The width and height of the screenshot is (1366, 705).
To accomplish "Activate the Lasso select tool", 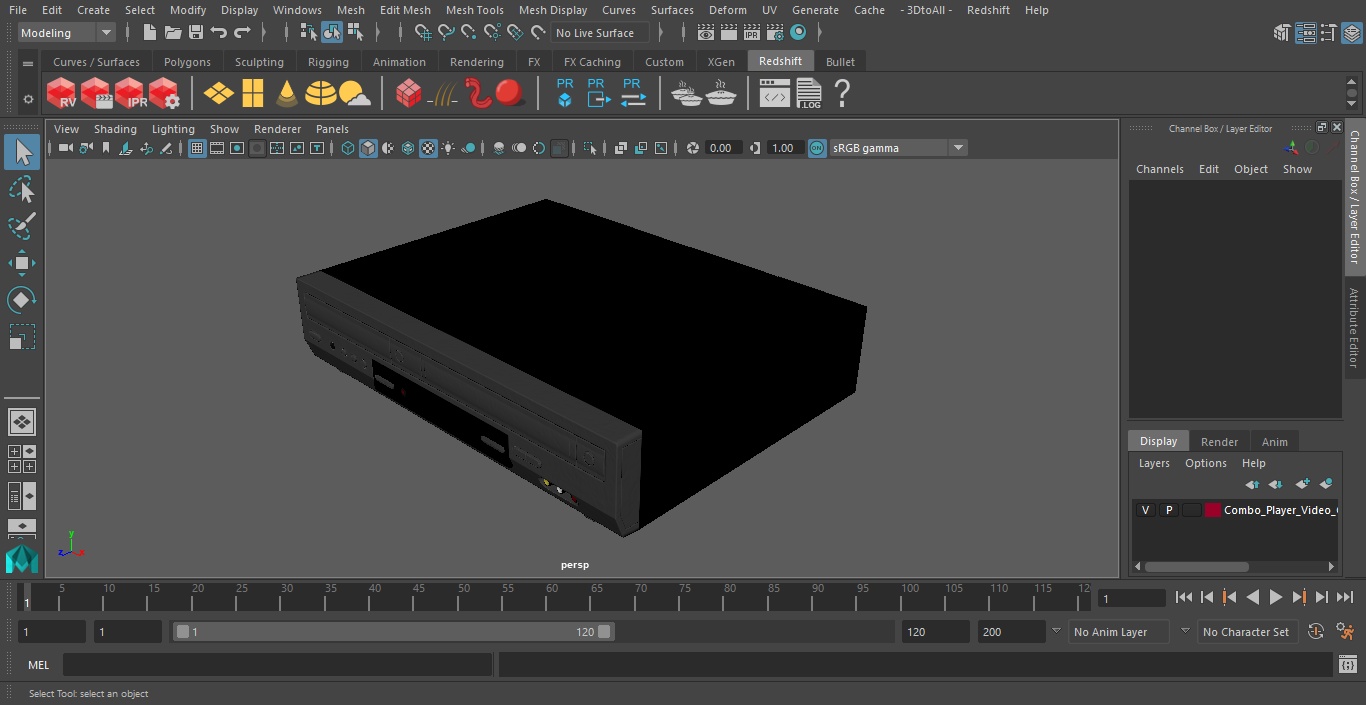I will (x=22, y=189).
